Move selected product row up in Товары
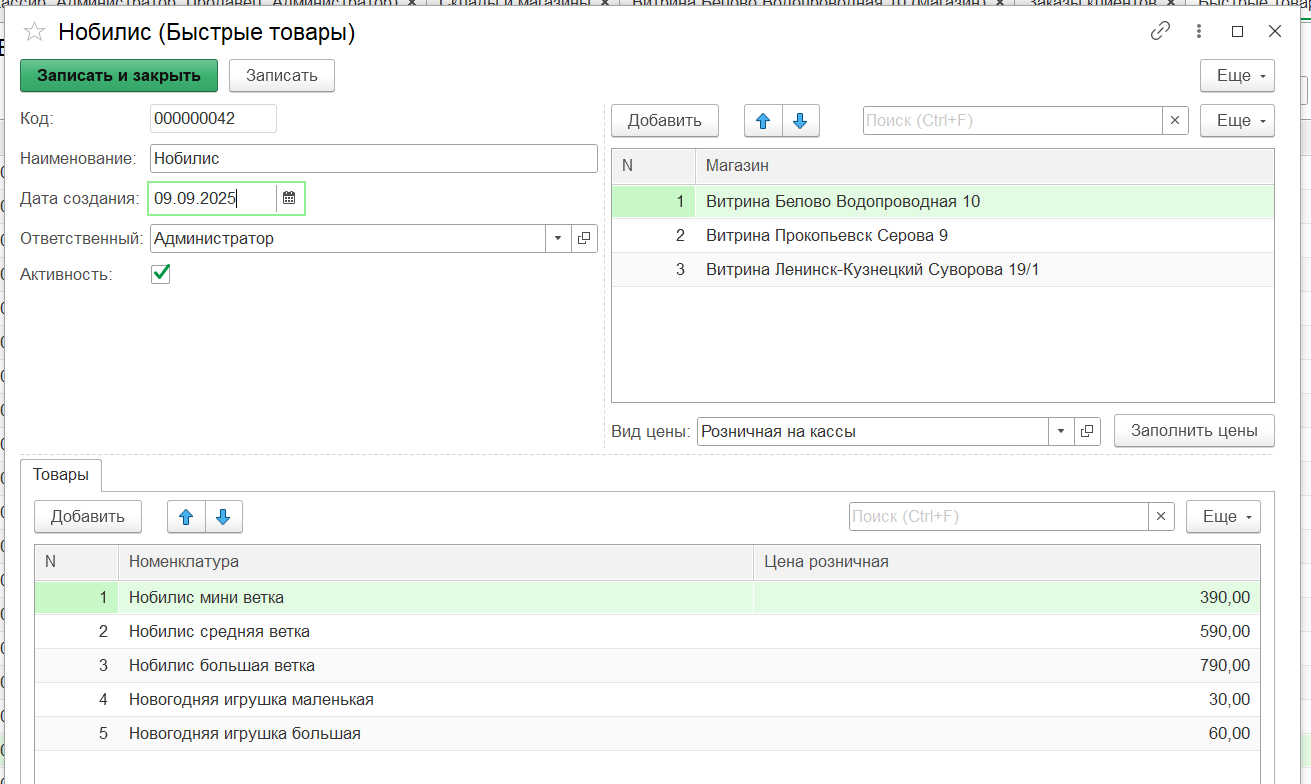1311x784 pixels. pos(185,517)
